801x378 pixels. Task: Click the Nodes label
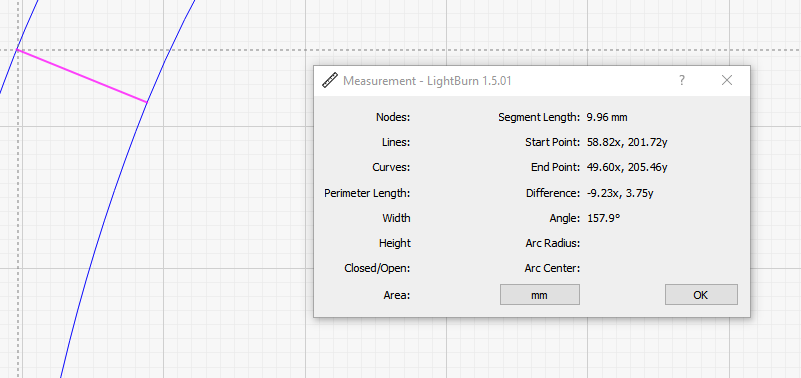point(393,117)
